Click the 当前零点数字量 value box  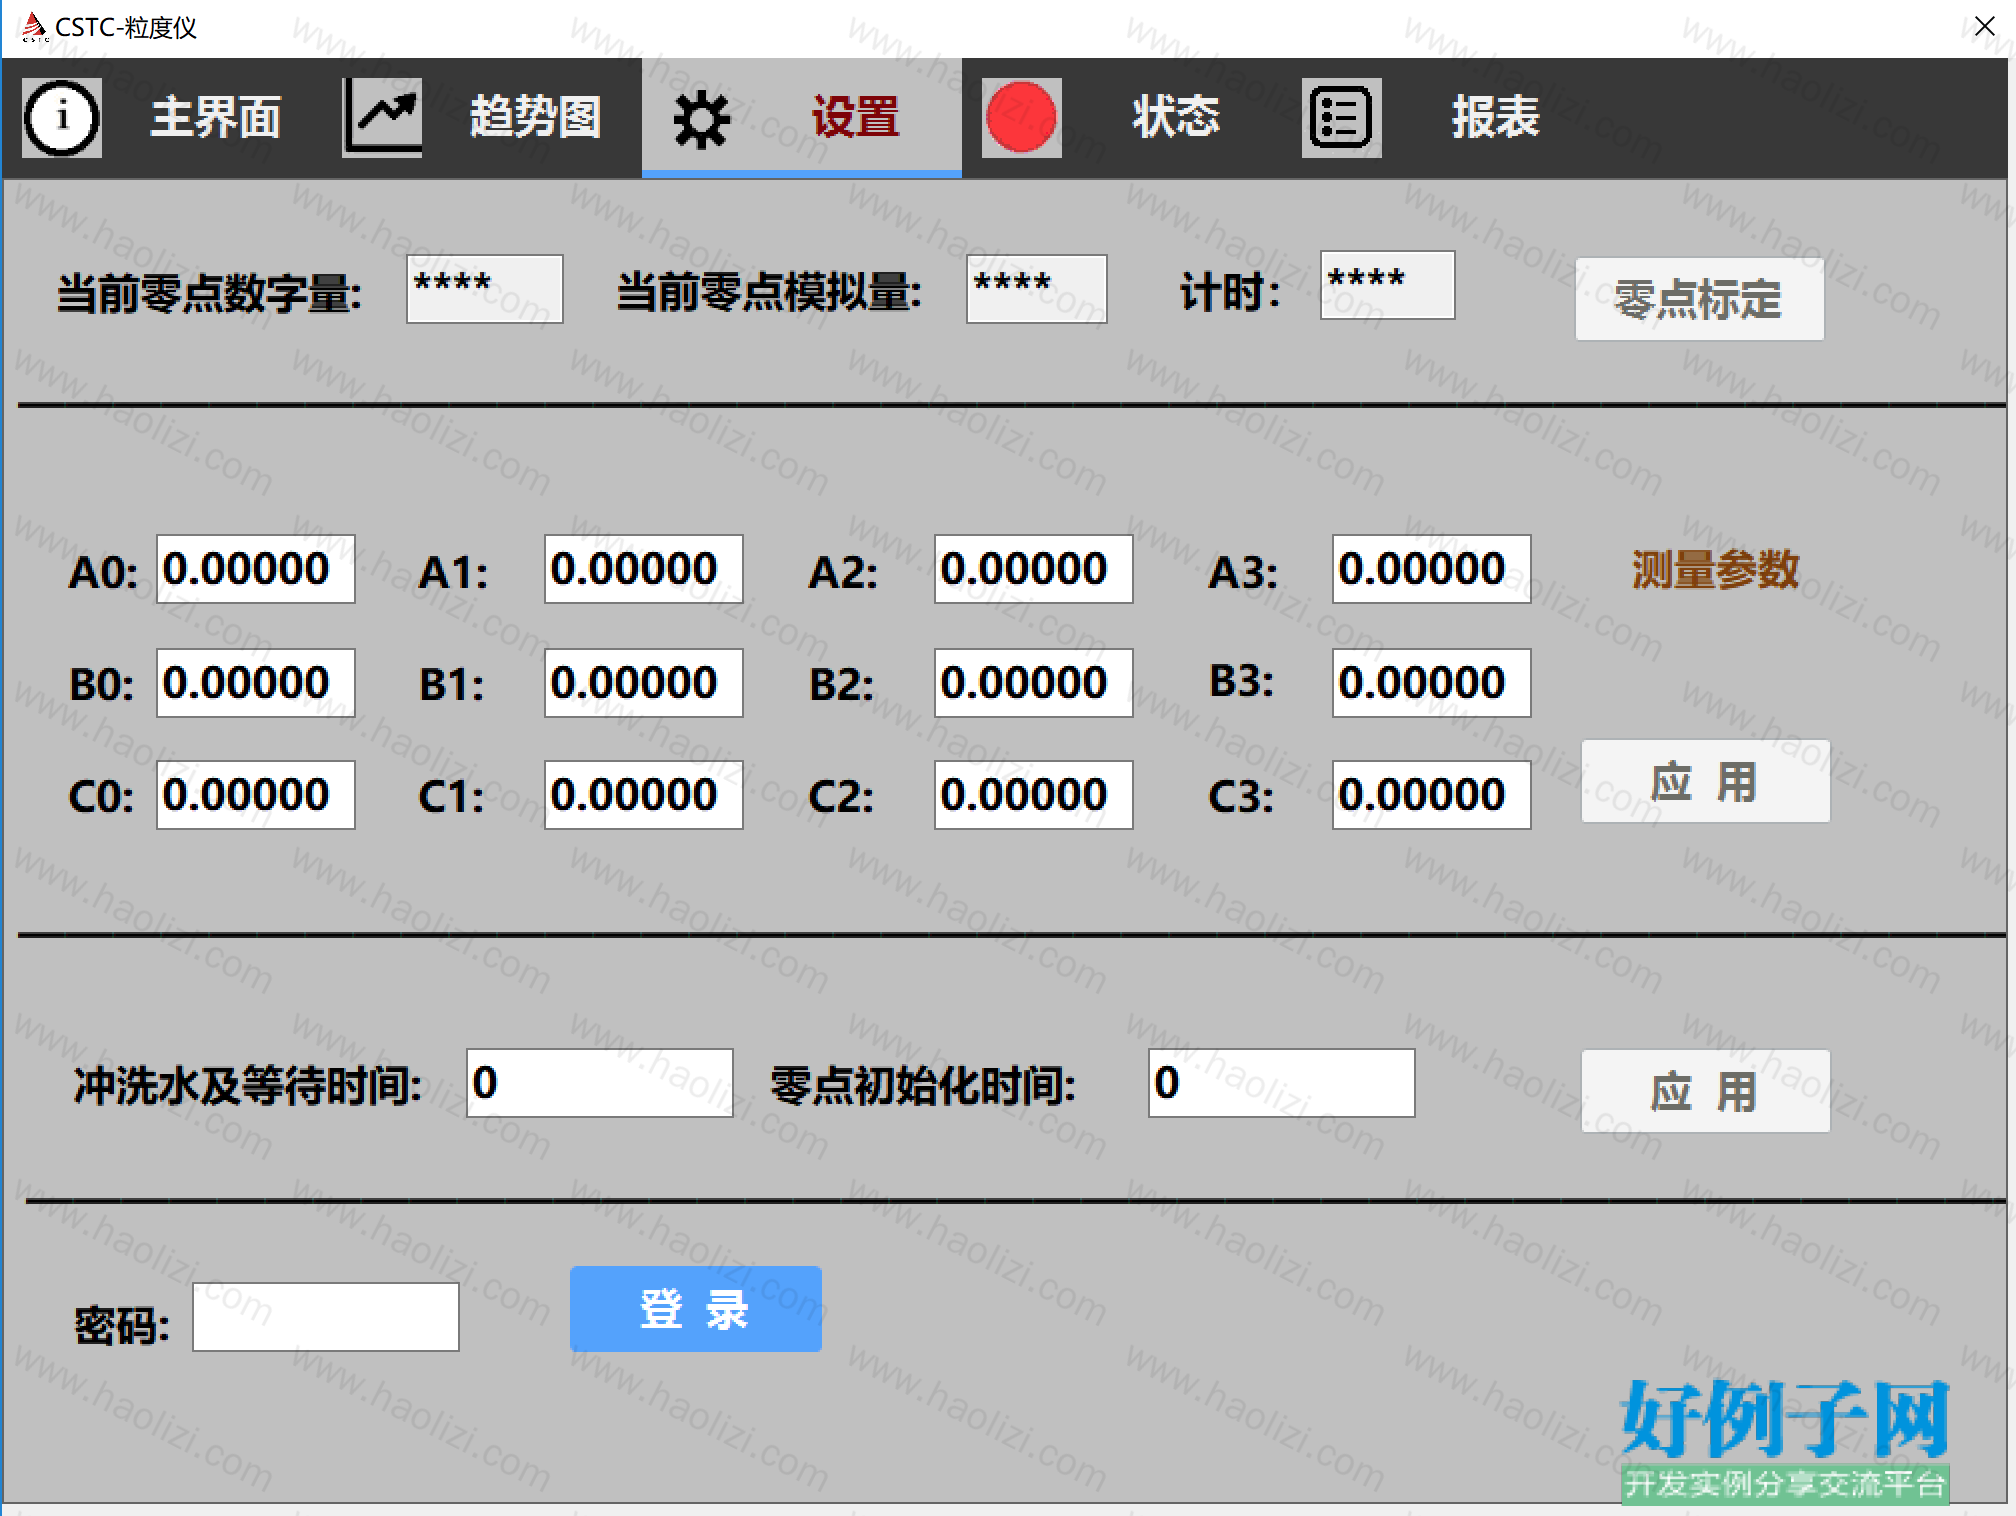click(x=485, y=289)
